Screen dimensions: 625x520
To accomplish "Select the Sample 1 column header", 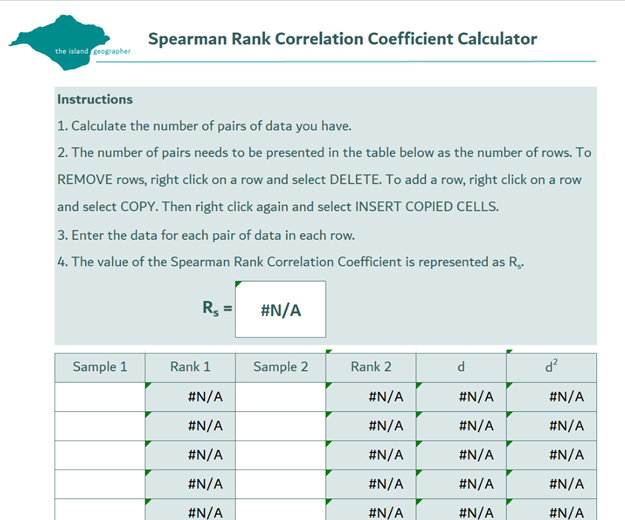I will pos(100,367).
